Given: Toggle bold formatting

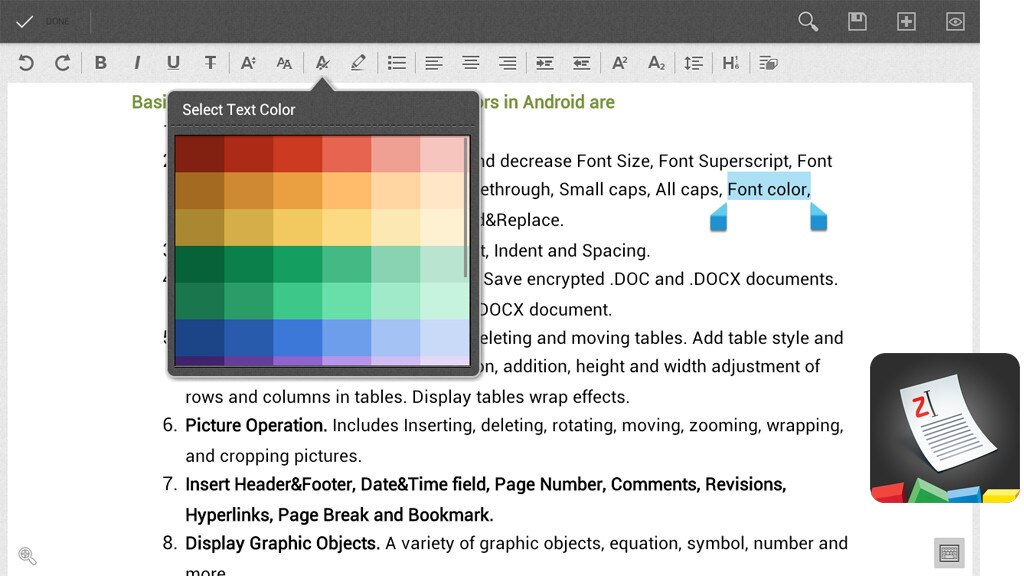Looking at the screenshot, I should coord(100,63).
